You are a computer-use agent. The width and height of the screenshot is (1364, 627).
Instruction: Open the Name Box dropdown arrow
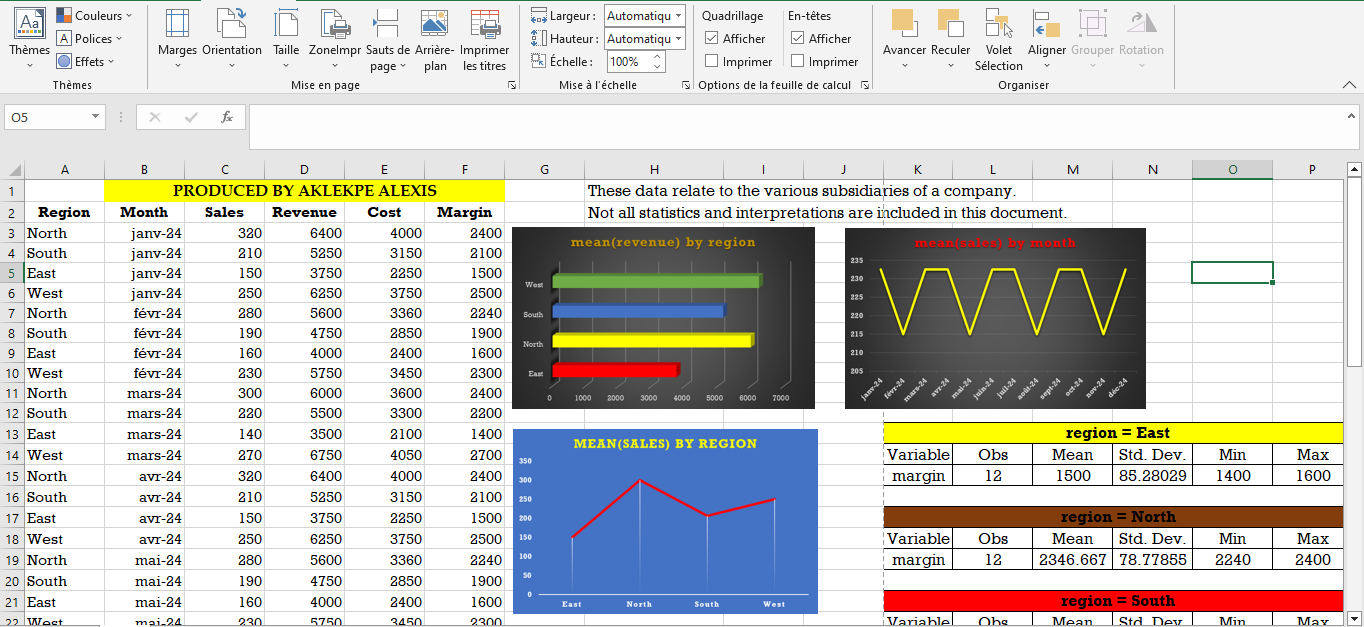click(x=96, y=117)
